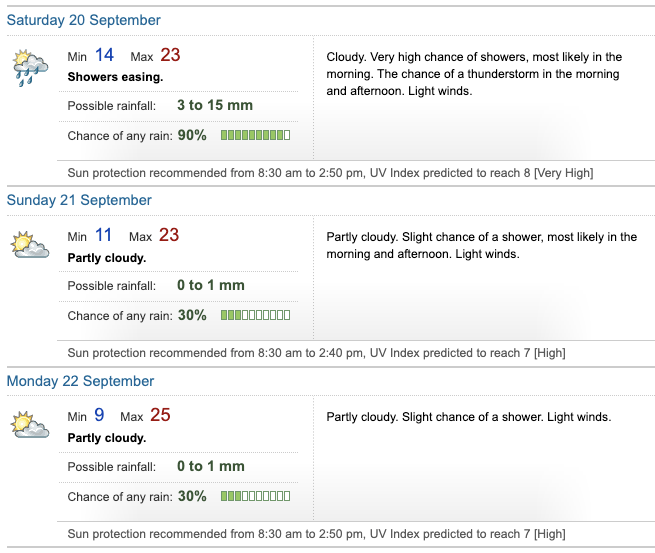The width and height of the screenshot is (655, 553).
Task: Select the 'Showers easing.' summary text
Action: [115, 76]
